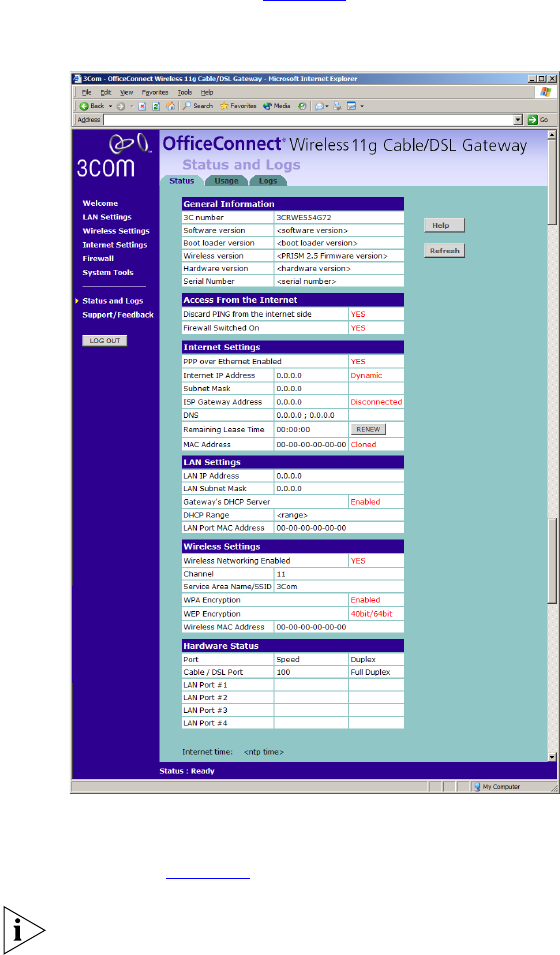Click the Full Duplex cell for Cable/DSL Port

pos(370,672)
